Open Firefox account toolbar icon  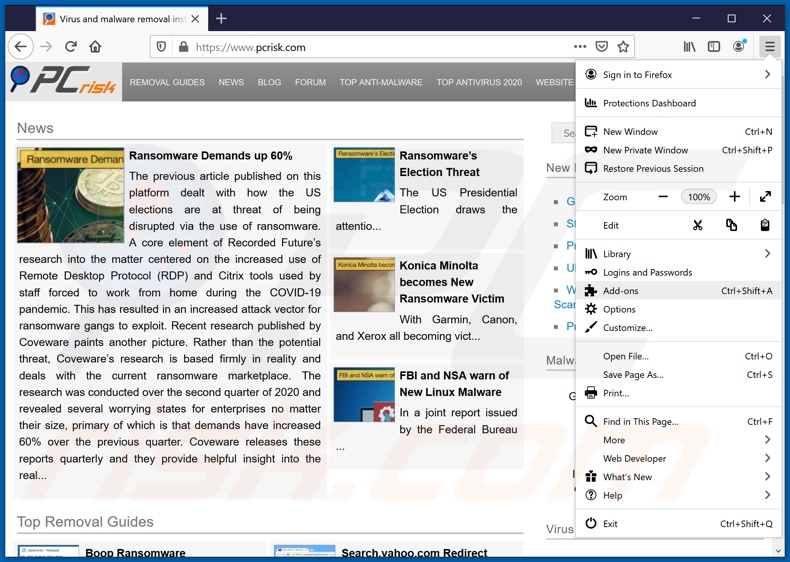(739, 46)
